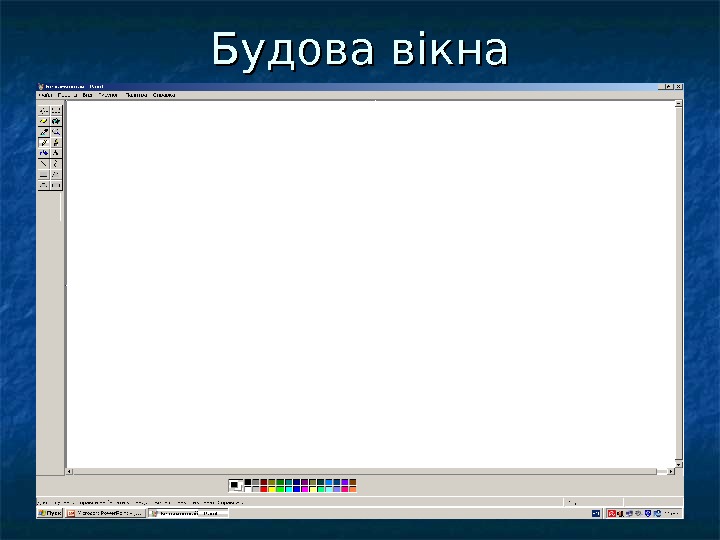Select the Polygon tool
Image resolution: width=720 pixels, height=540 pixels.
[56, 174]
